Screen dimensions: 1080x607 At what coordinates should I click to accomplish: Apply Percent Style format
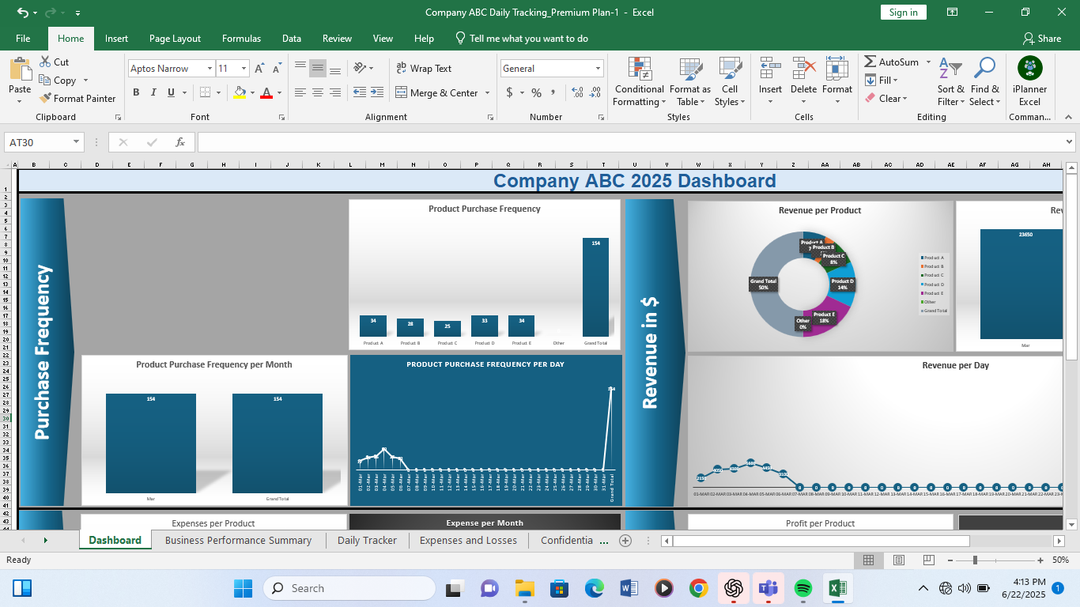(536, 92)
